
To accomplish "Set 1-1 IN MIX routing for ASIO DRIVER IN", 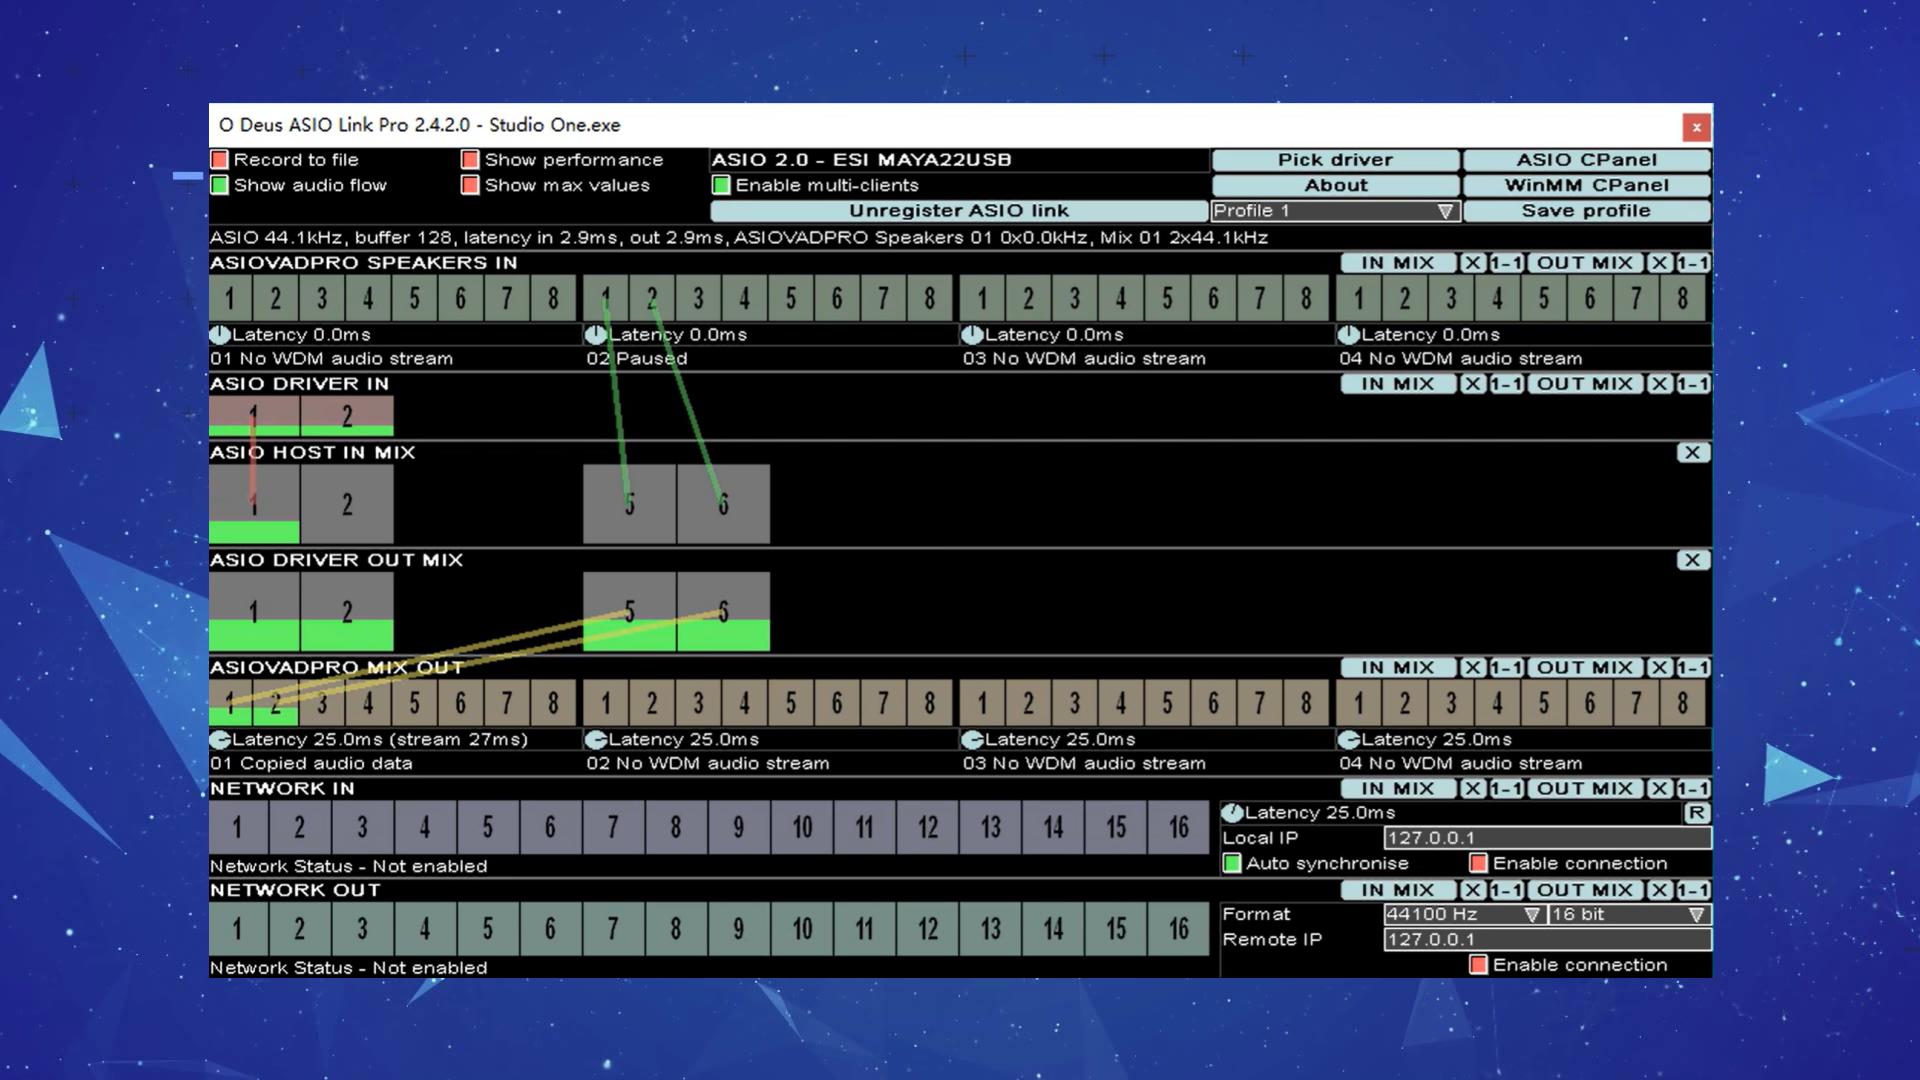I will click(x=1506, y=384).
